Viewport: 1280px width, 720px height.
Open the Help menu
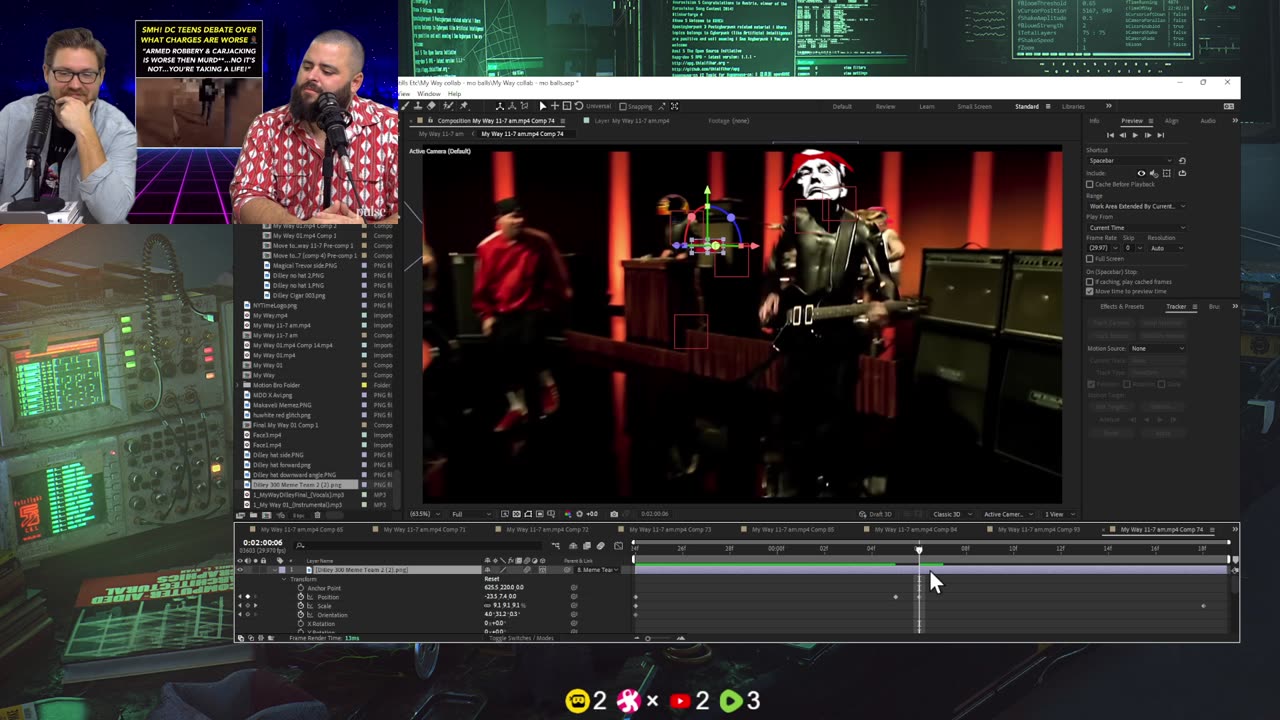click(454, 94)
